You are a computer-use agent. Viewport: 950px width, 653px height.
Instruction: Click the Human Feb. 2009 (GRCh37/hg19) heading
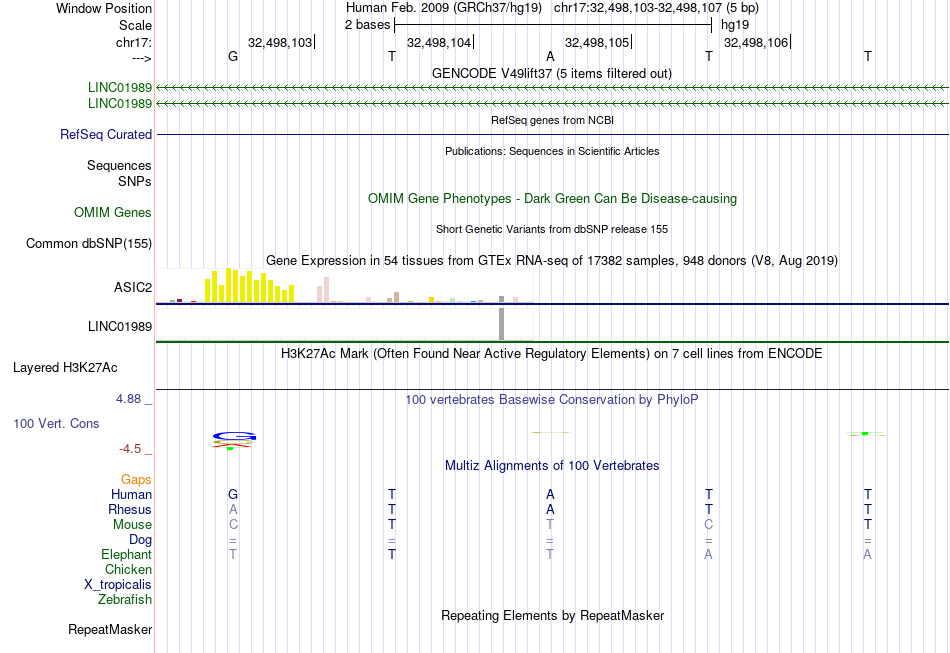click(443, 8)
